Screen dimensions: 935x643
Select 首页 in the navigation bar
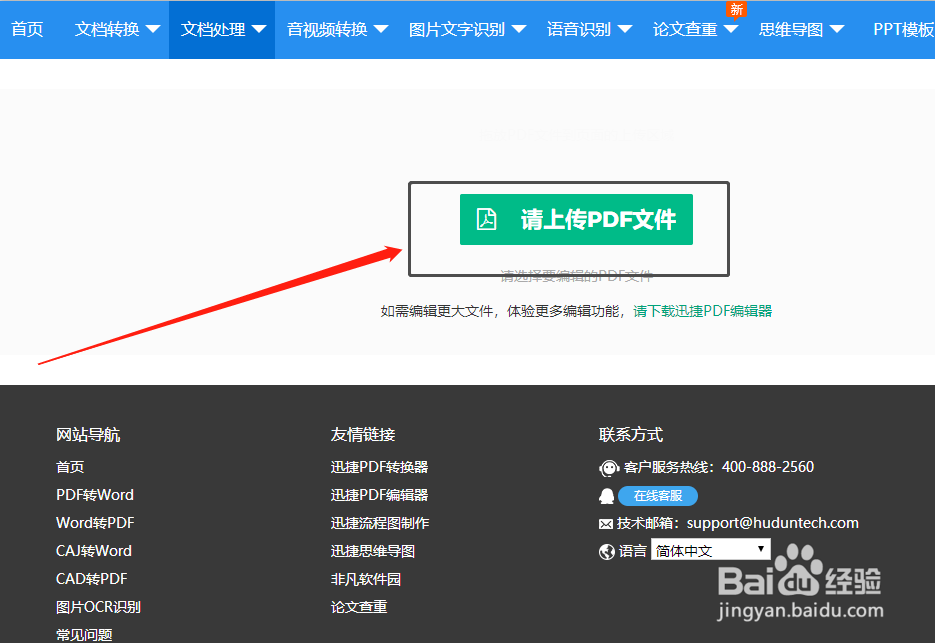pyautogui.click(x=27, y=29)
